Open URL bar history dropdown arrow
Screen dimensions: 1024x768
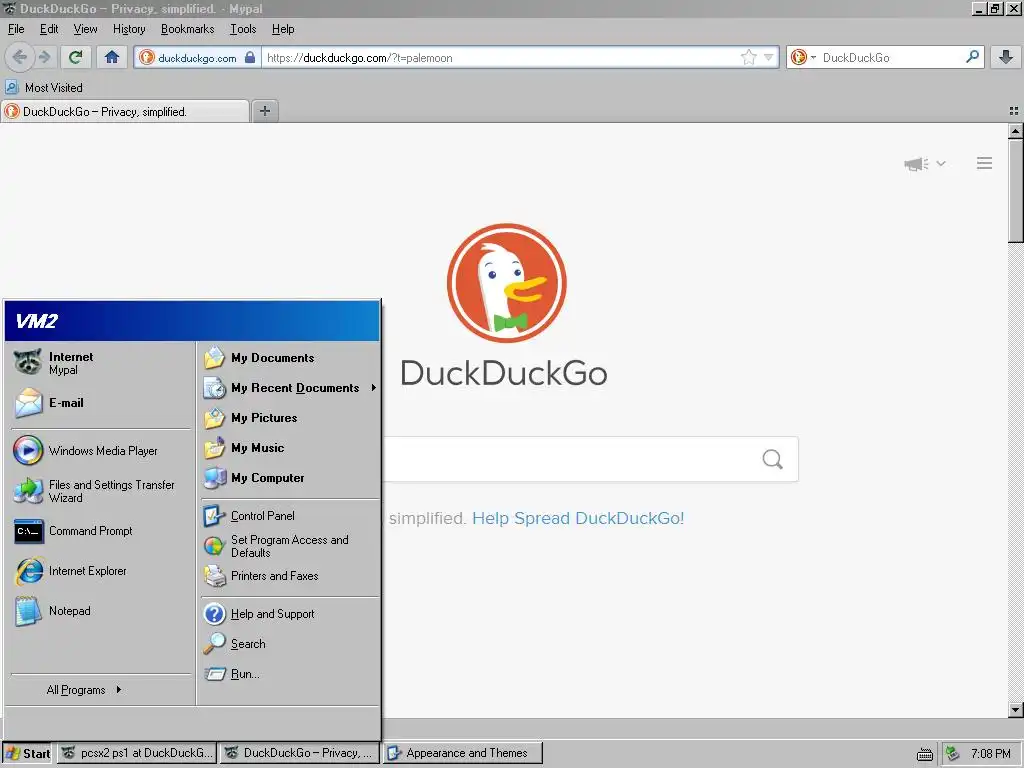point(769,57)
